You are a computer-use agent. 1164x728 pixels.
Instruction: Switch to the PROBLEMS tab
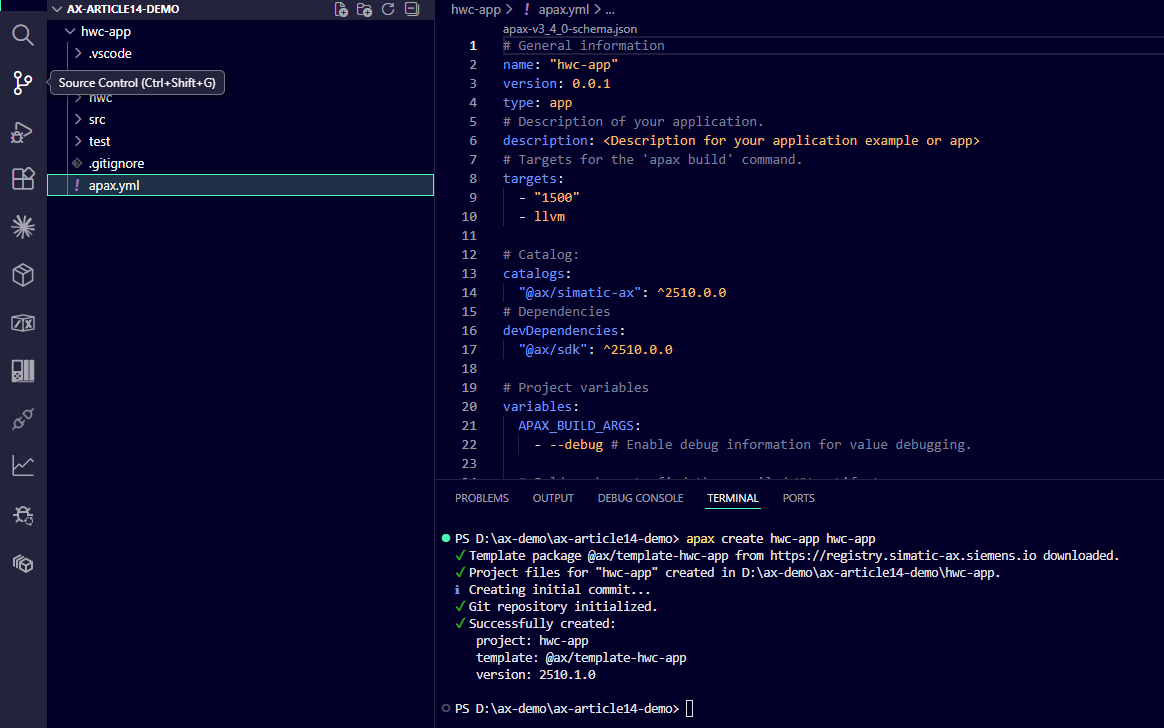482,498
